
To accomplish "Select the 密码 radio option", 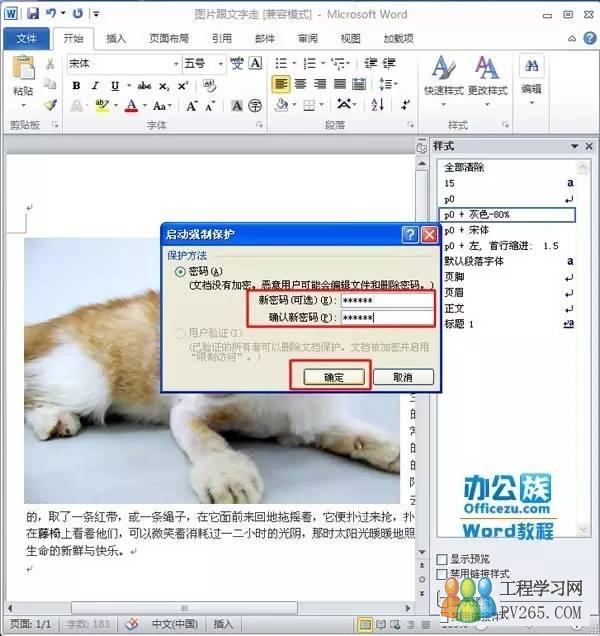I will [x=180, y=271].
